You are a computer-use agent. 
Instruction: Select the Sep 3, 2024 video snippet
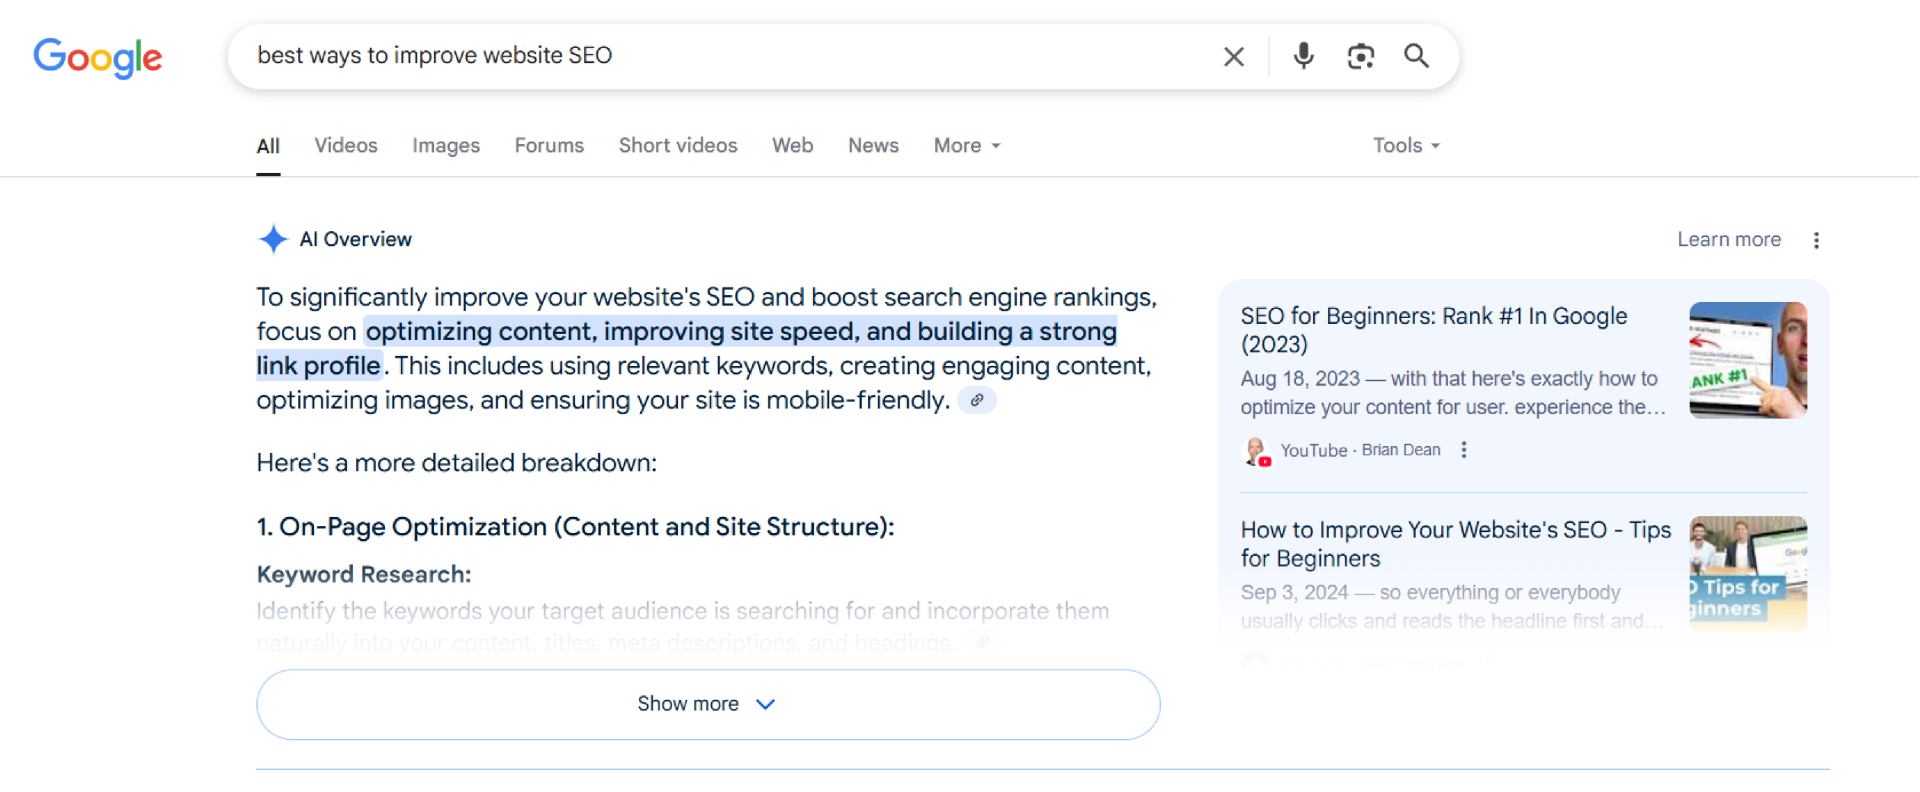tap(1453, 607)
